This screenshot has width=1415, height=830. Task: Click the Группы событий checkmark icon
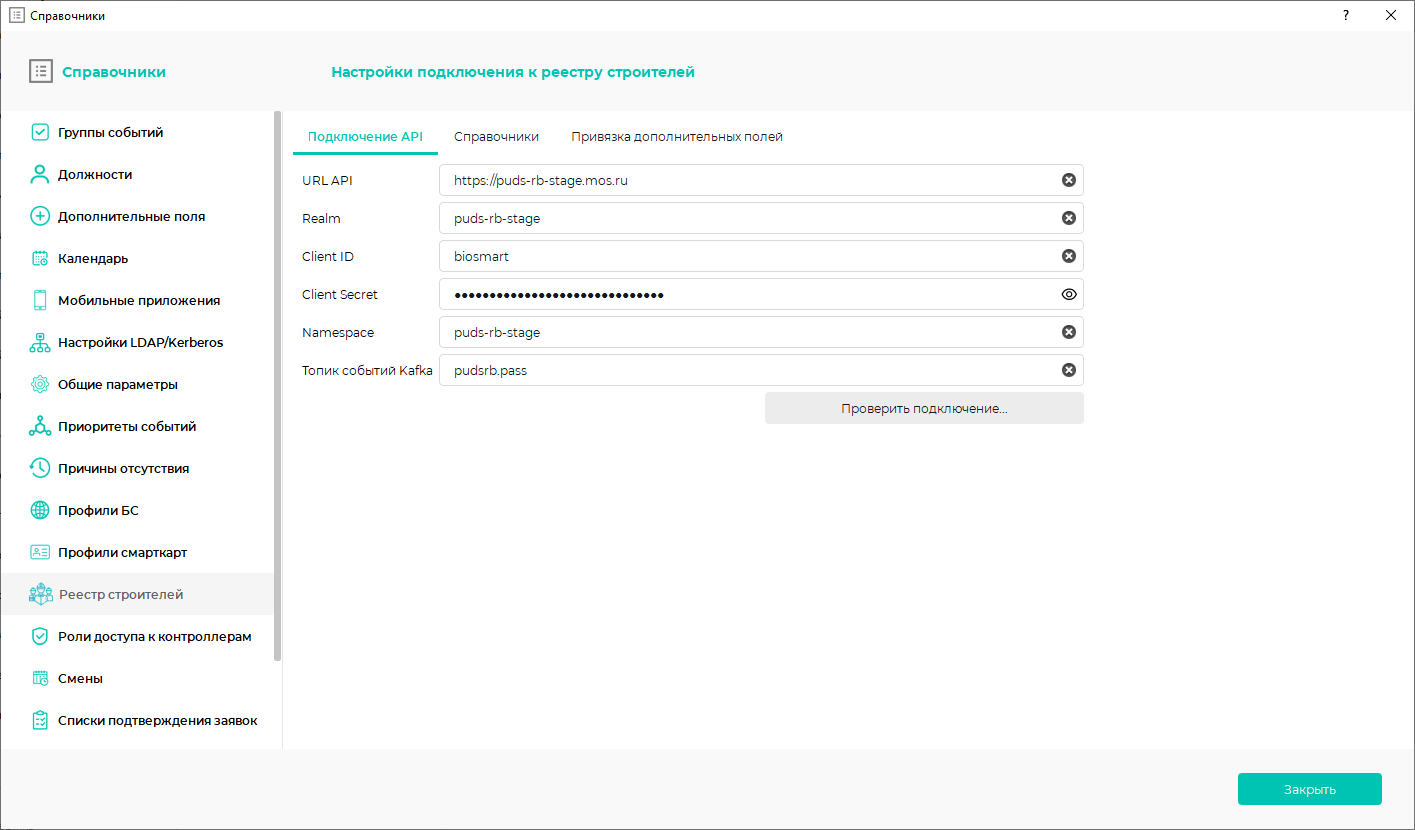coord(40,132)
